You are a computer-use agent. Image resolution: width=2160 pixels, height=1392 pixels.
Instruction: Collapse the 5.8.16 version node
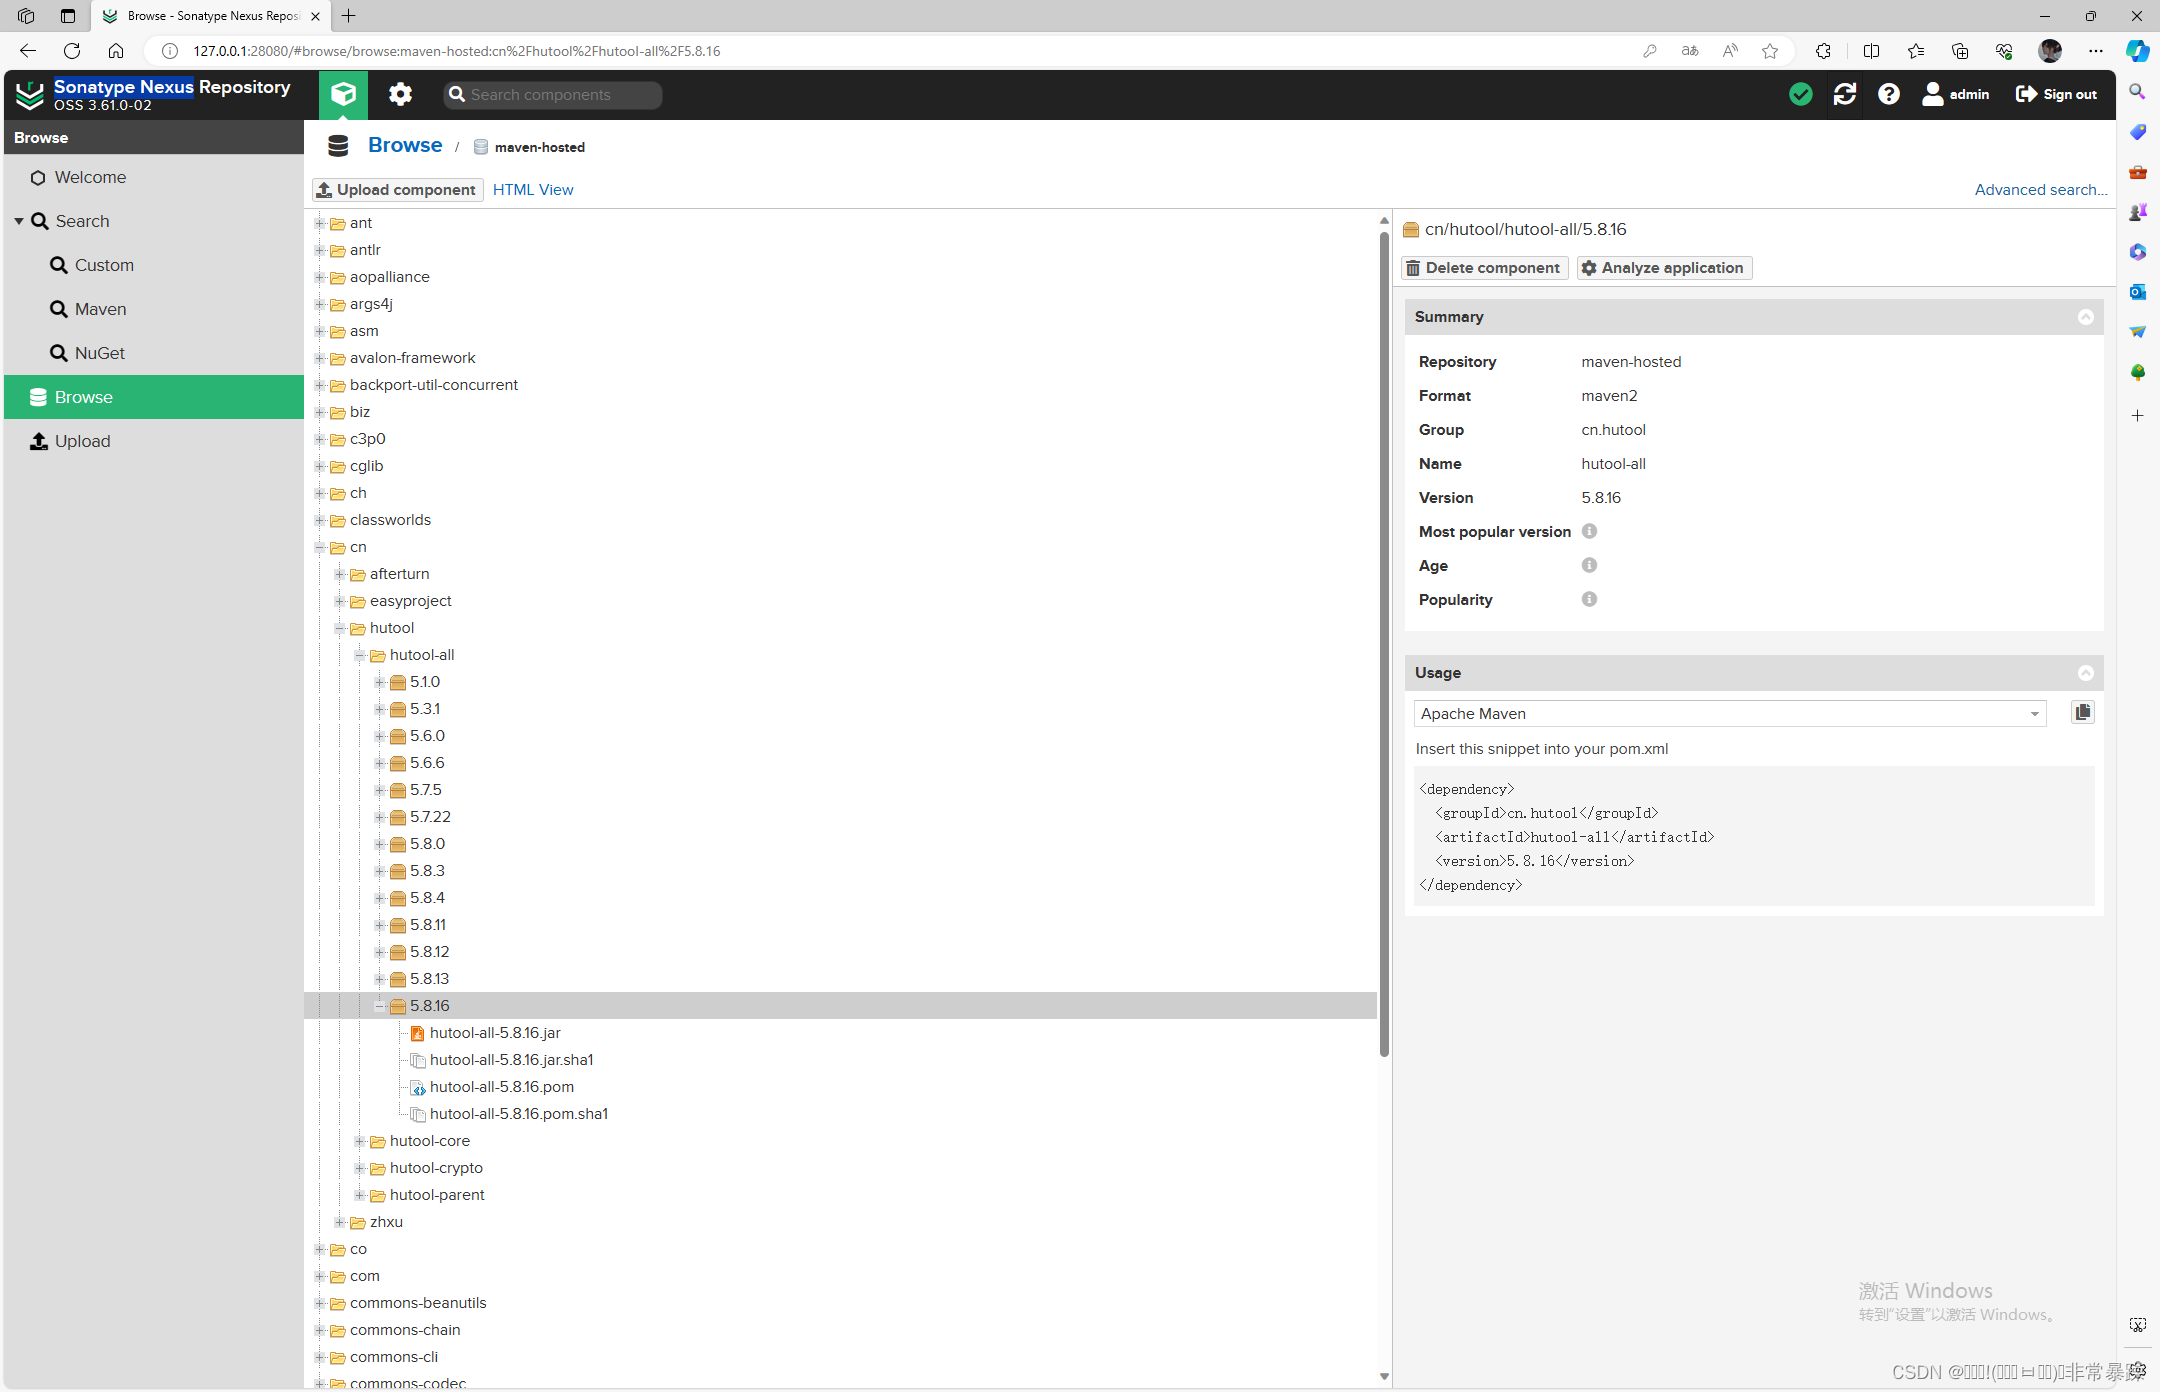click(380, 1006)
